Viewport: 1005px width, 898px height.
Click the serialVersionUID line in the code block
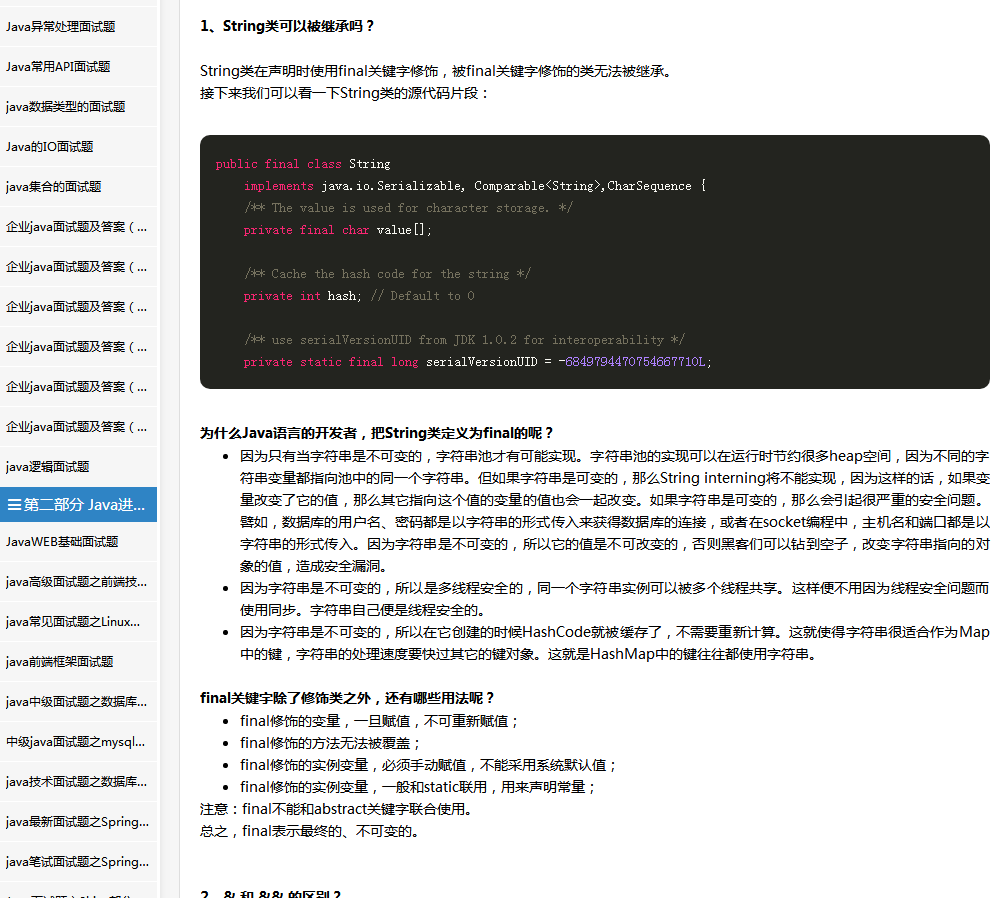[477, 362]
